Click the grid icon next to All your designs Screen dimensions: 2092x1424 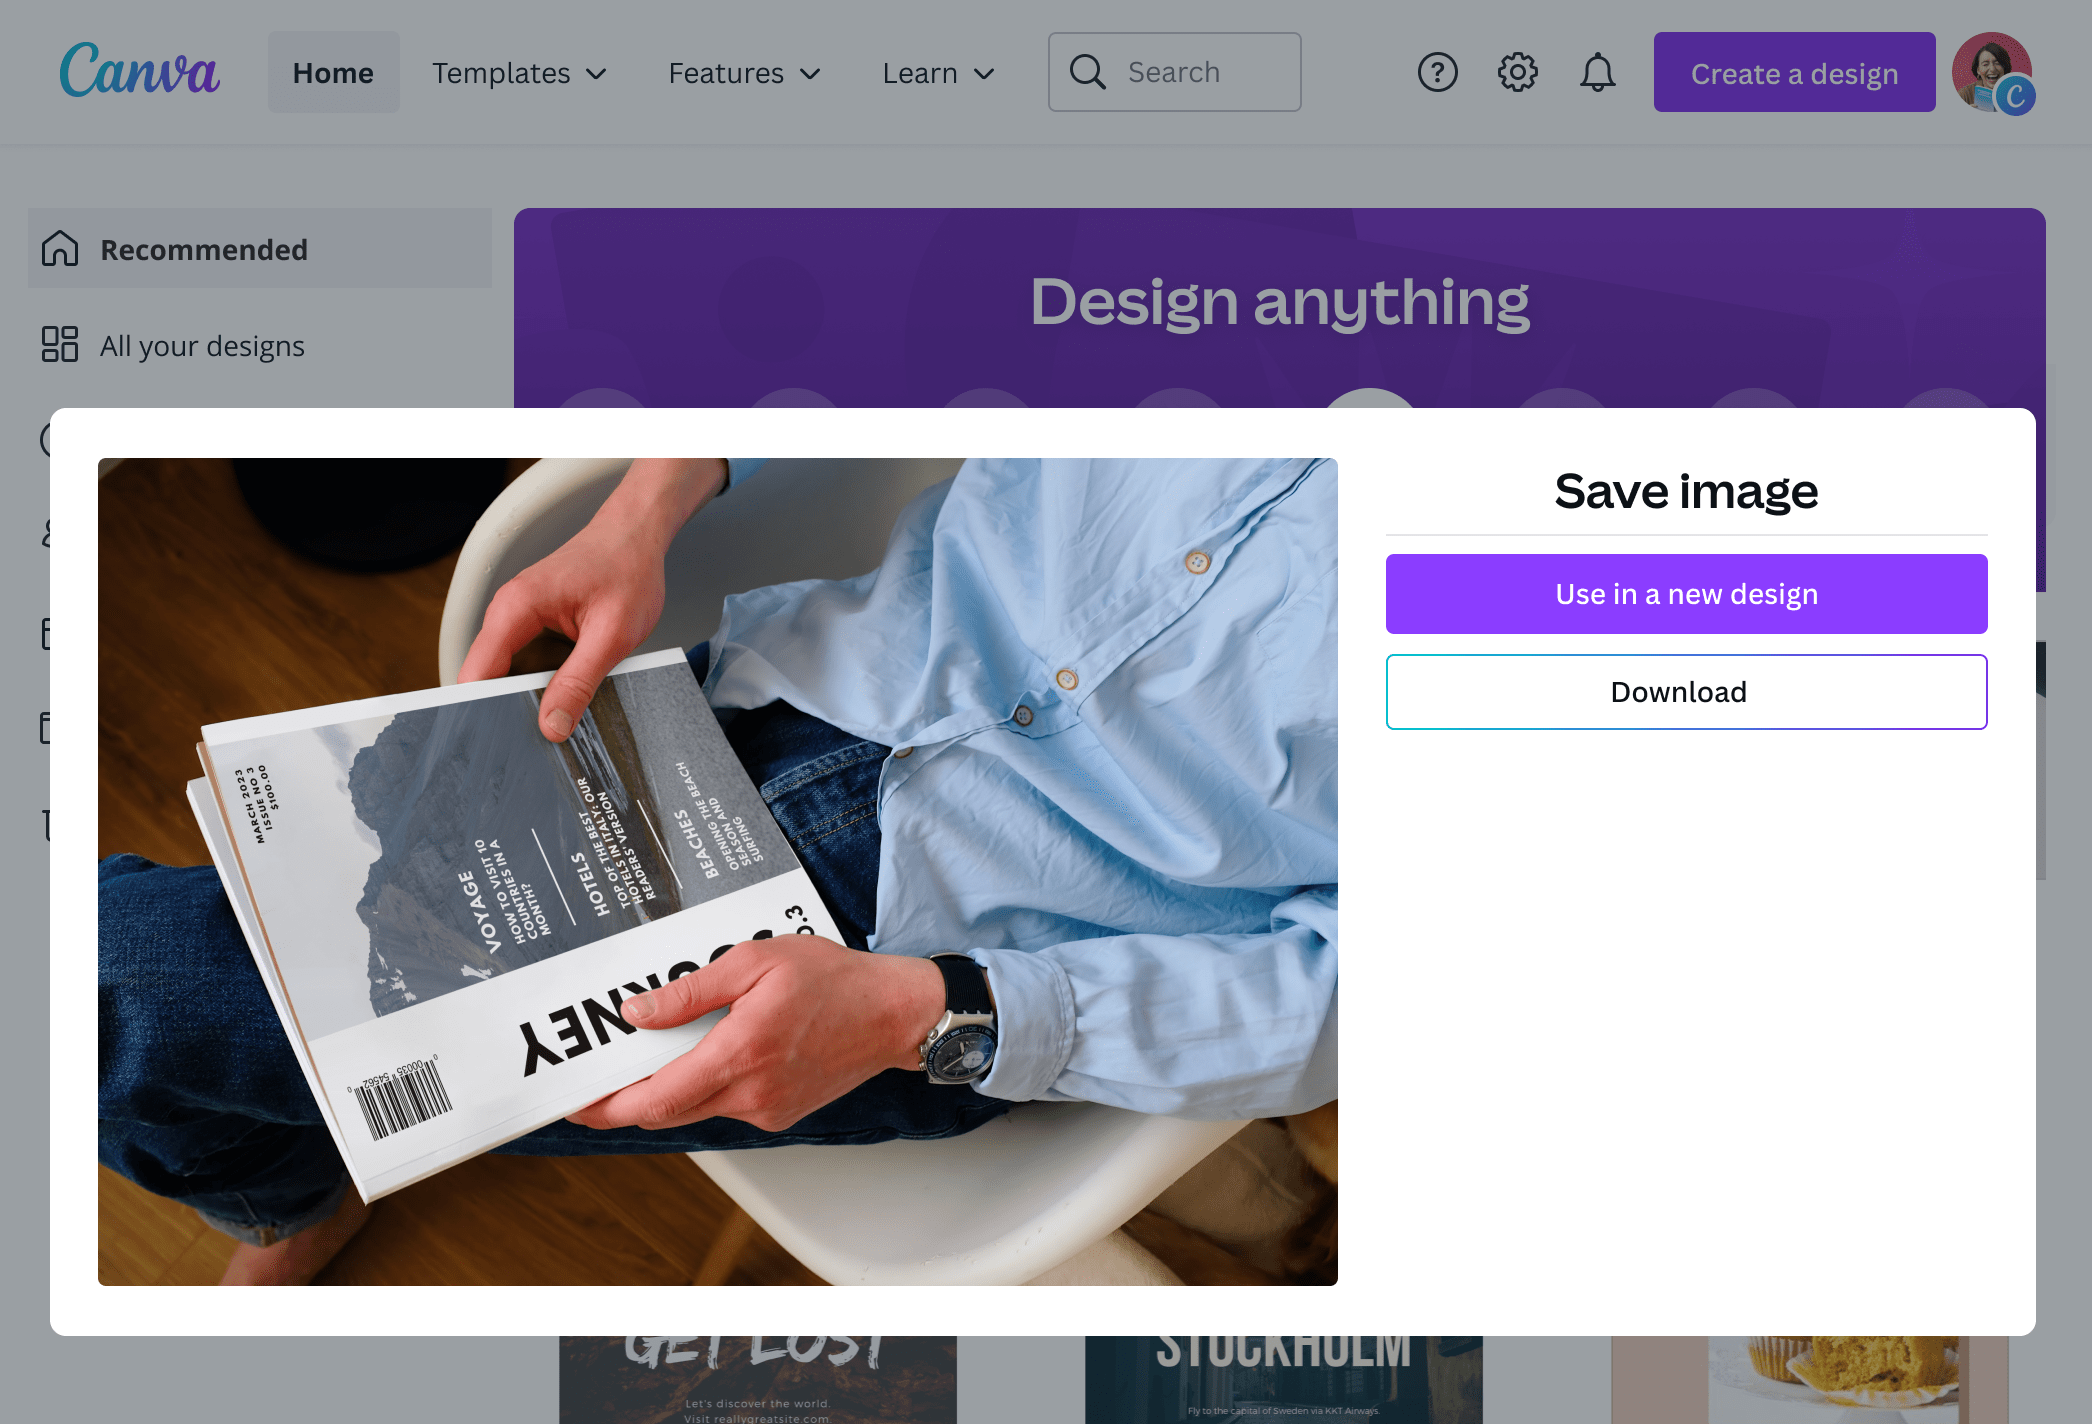click(x=59, y=345)
